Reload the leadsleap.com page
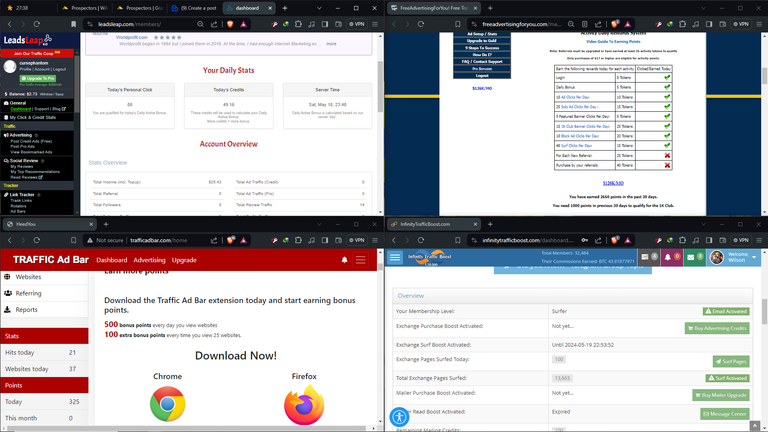This screenshot has width=768, height=432. coord(37,24)
